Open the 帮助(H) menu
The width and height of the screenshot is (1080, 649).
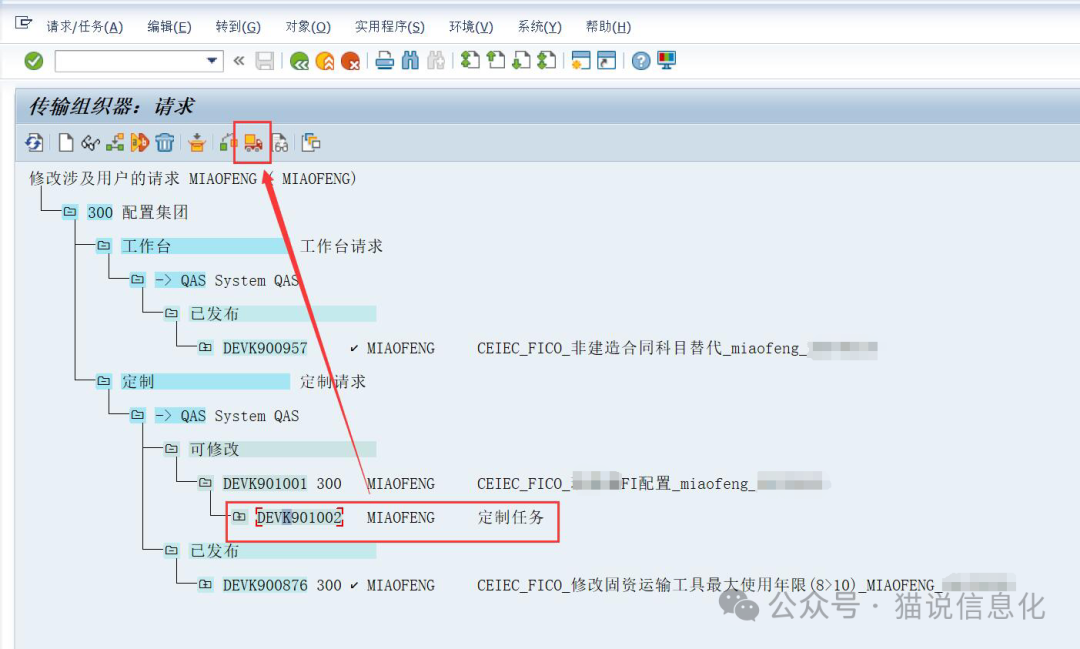coord(608,27)
